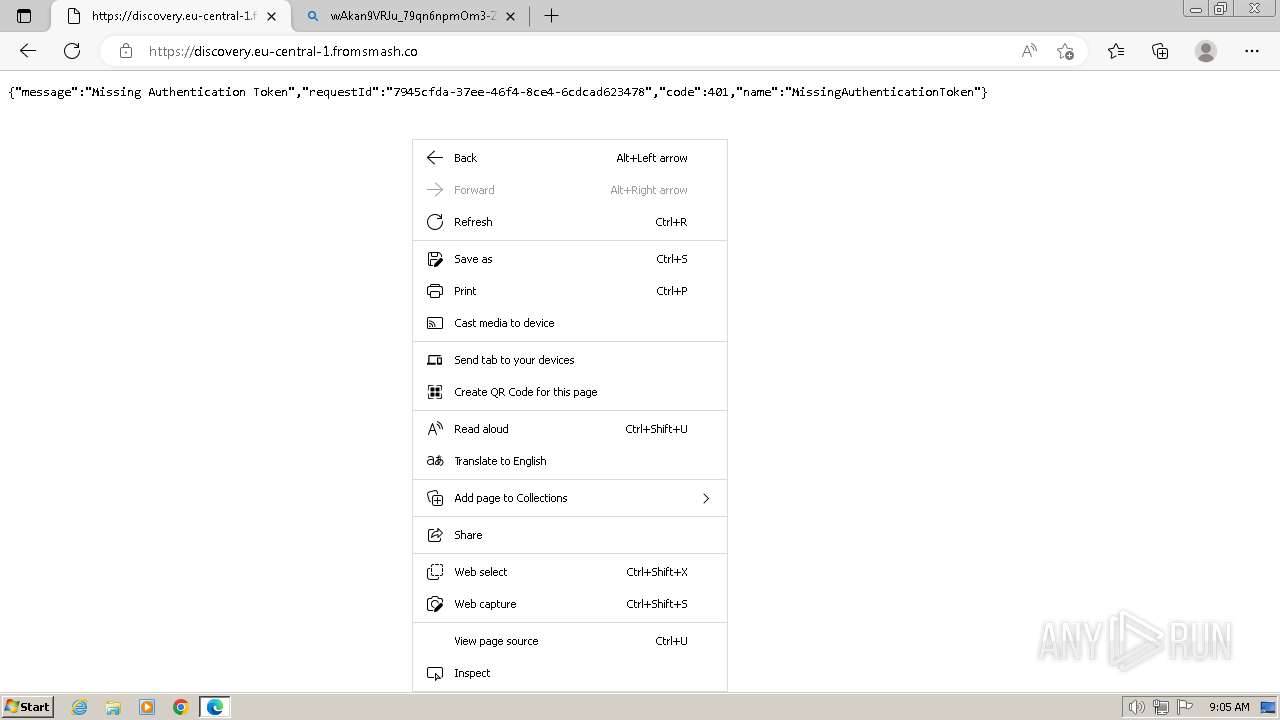Choose Back in the context menu
The height and width of the screenshot is (720, 1280).
coord(570,158)
